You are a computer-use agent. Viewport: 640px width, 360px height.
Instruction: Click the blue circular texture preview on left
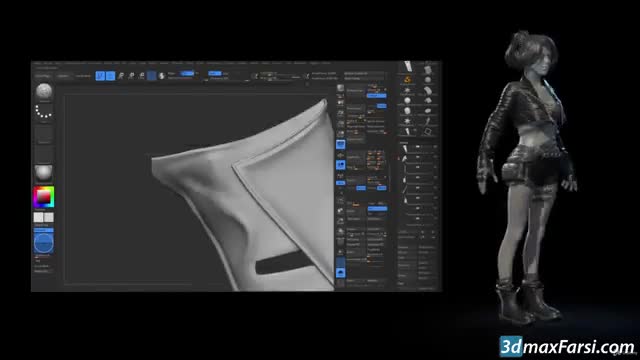[44, 243]
